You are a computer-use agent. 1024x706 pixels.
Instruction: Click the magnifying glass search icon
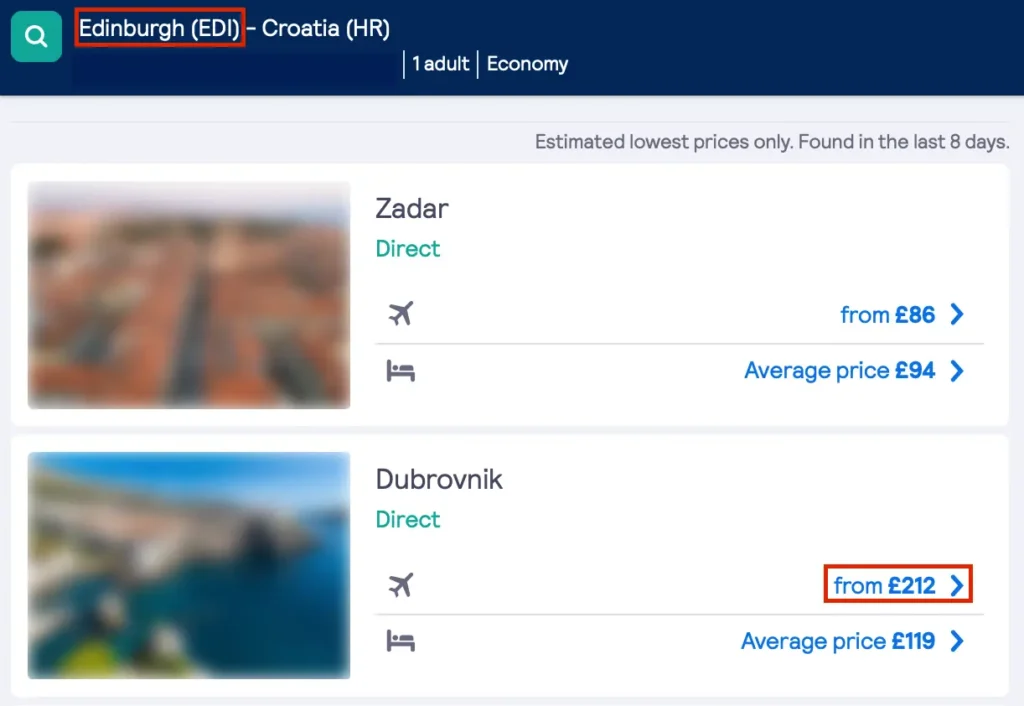pyautogui.click(x=36, y=36)
